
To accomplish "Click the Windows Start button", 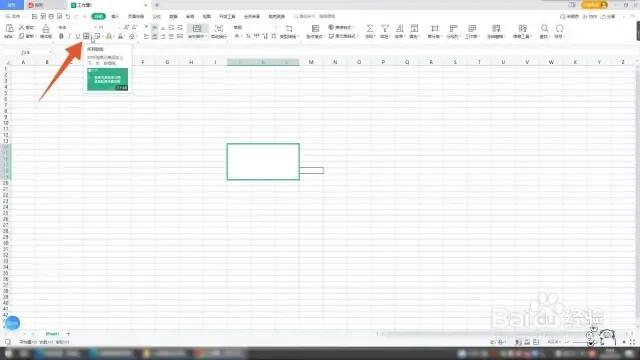I will [9, 353].
